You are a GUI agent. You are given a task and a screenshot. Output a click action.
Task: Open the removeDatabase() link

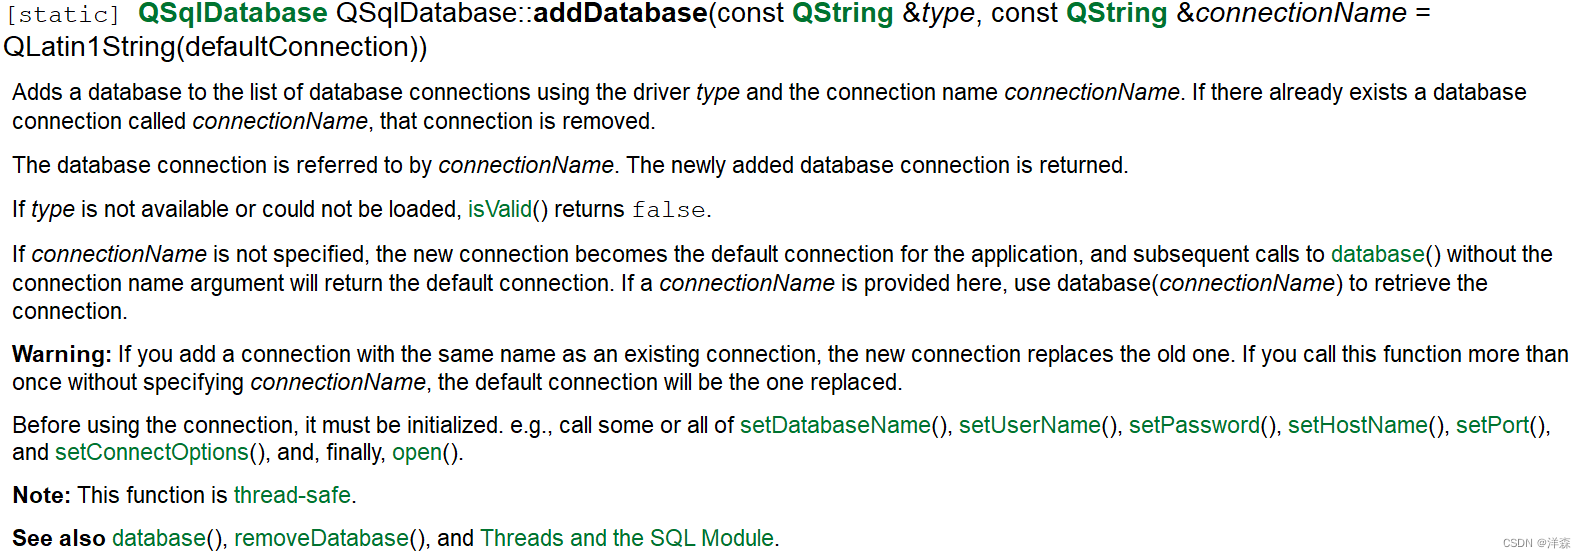[x=321, y=539]
